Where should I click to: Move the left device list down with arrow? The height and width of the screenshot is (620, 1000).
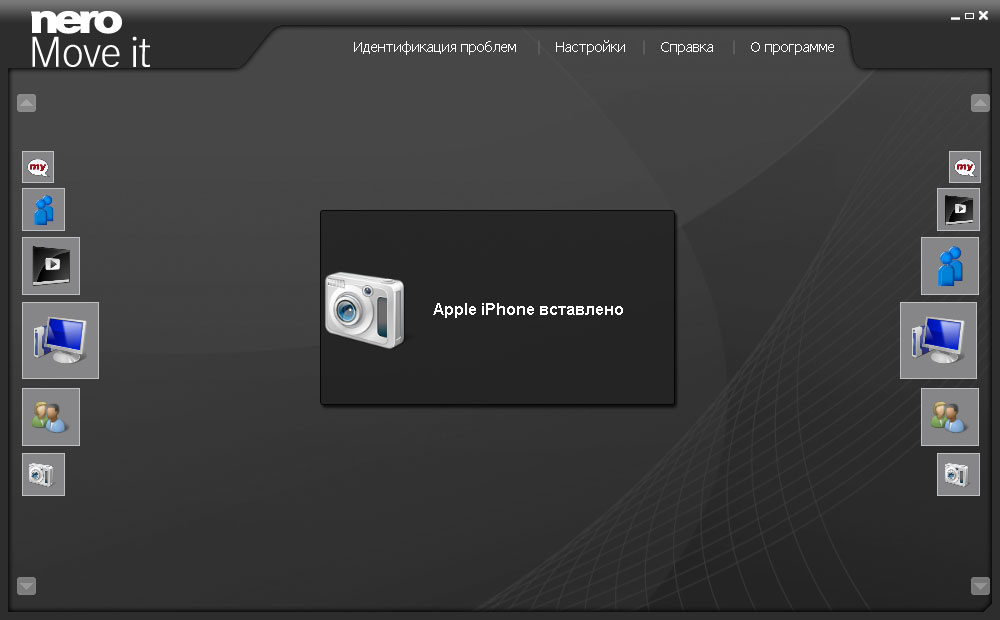26,586
